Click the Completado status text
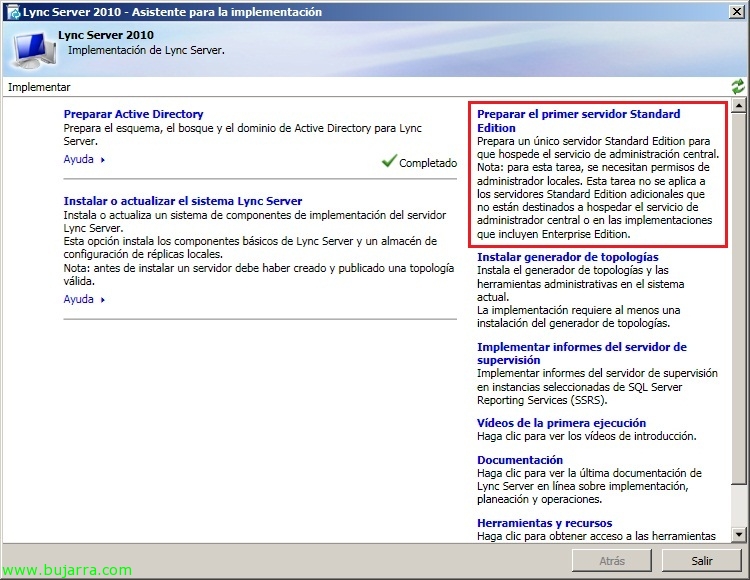The height and width of the screenshot is (580, 750). click(428, 163)
